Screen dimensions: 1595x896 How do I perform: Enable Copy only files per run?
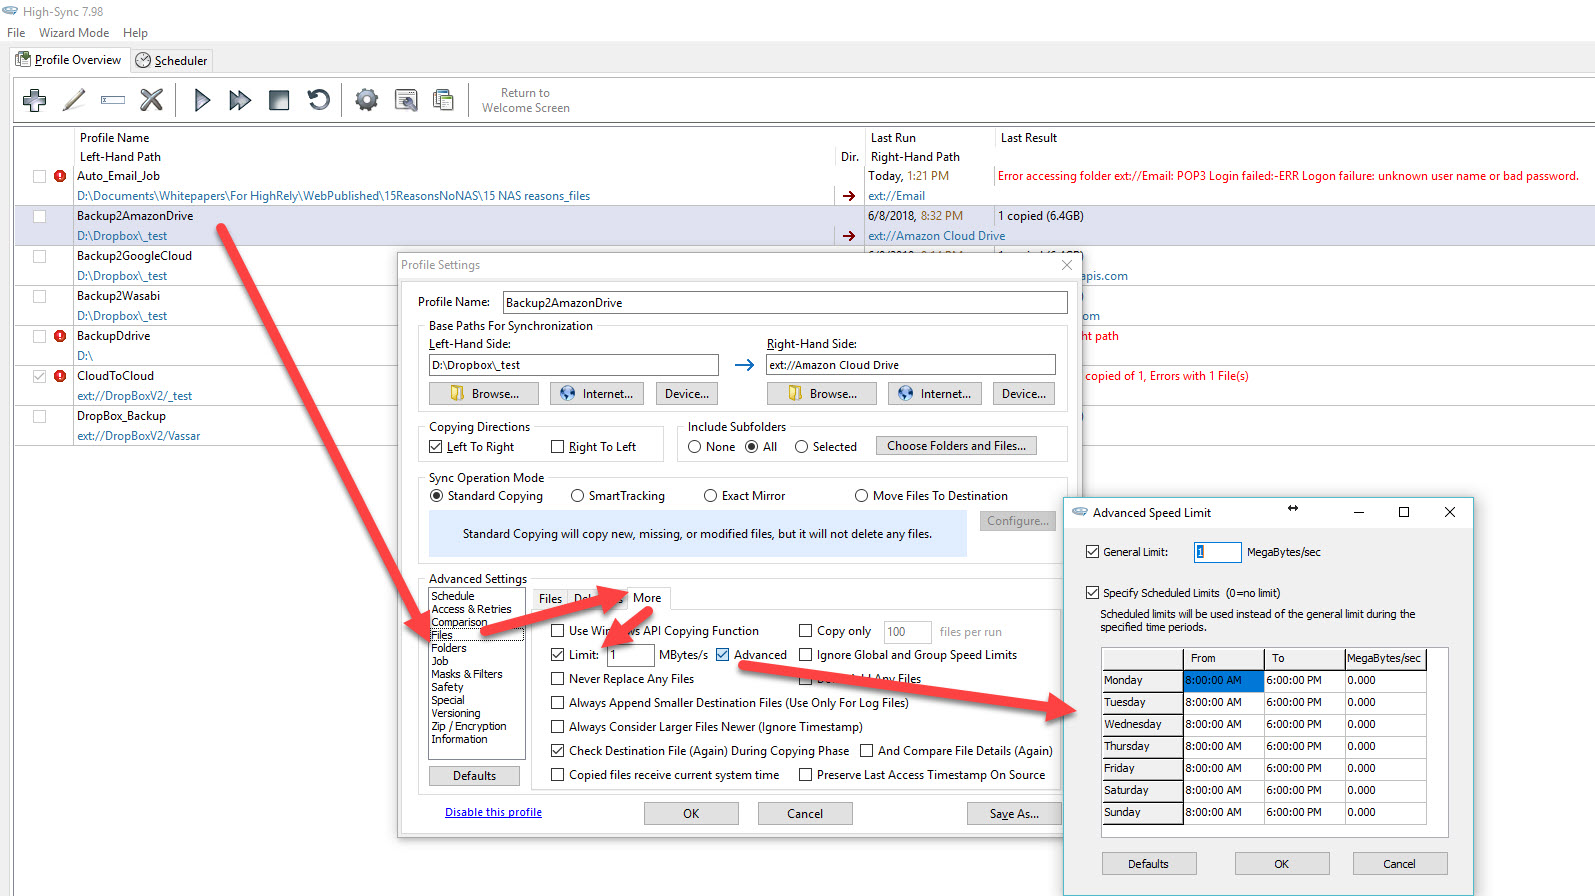tap(805, 631)
